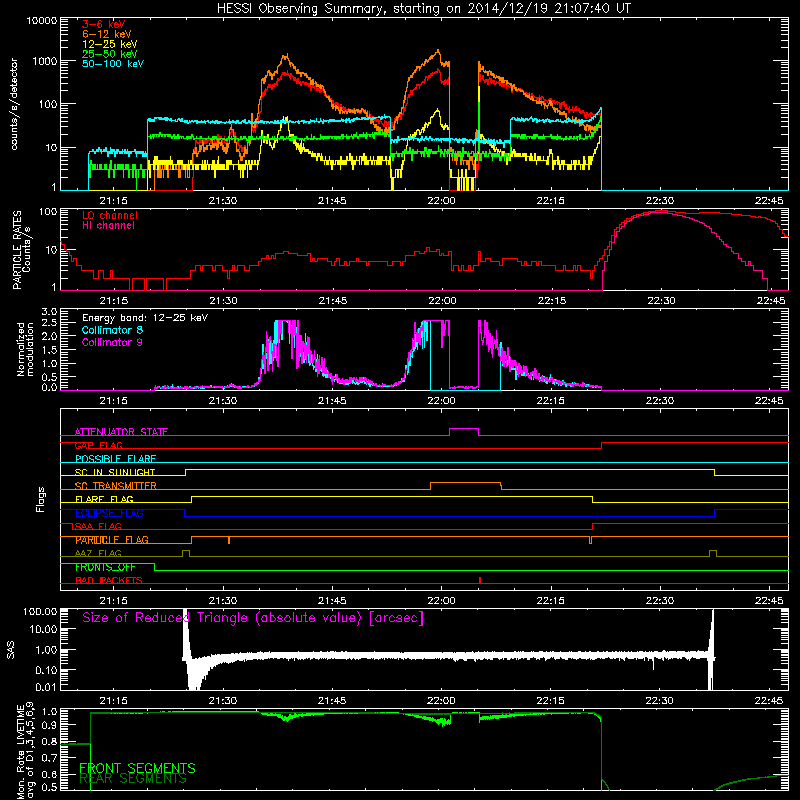Select the Collimator 9 legend label
The image size is (800, 800).
tap(112, 342)
